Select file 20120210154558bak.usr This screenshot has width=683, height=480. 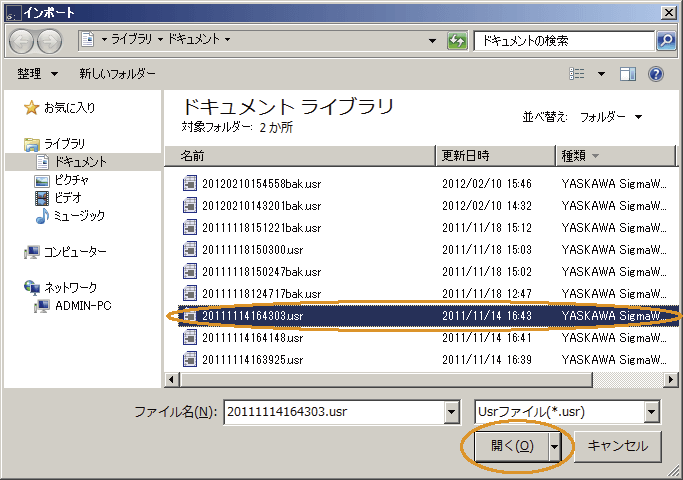pos(261,184)
